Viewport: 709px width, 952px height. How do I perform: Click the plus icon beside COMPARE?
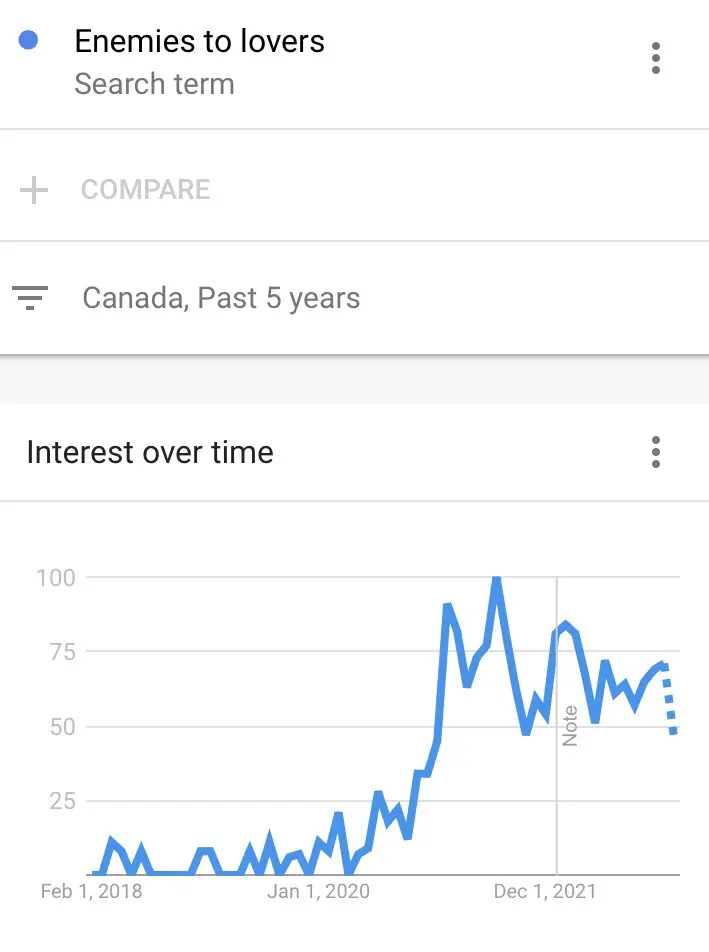34,190
